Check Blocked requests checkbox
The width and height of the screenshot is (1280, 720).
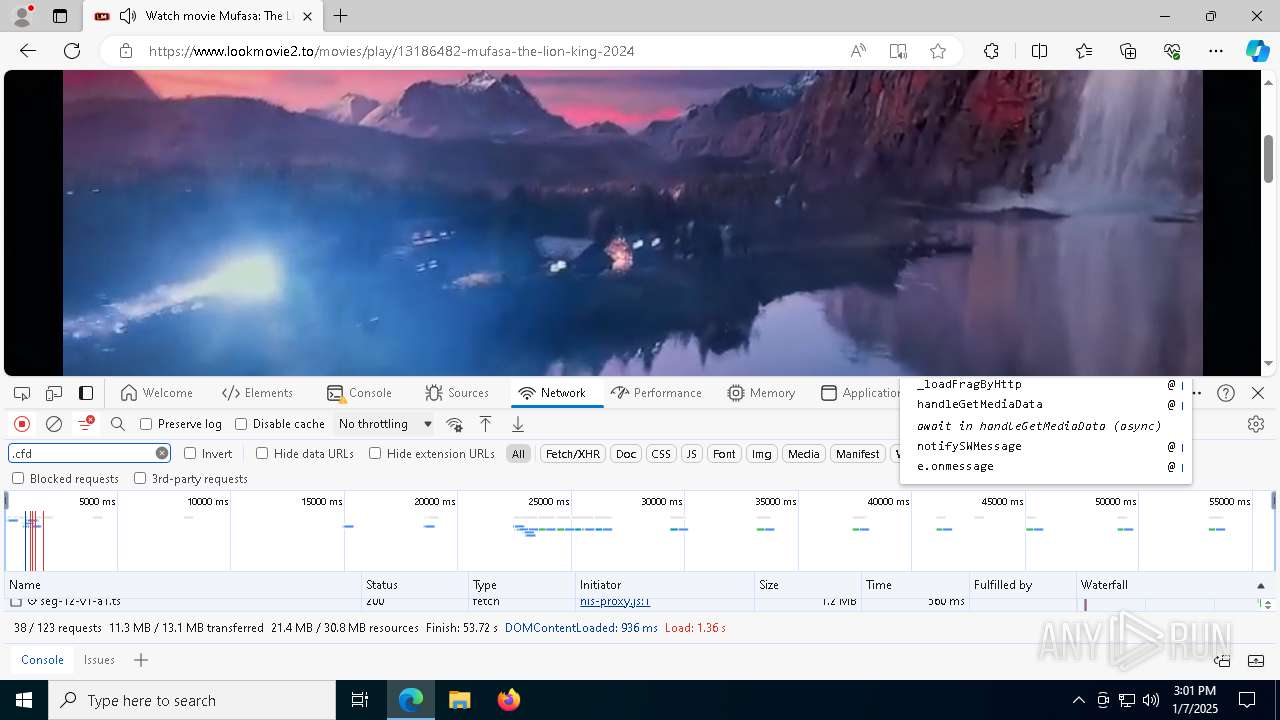click(18, 478)
